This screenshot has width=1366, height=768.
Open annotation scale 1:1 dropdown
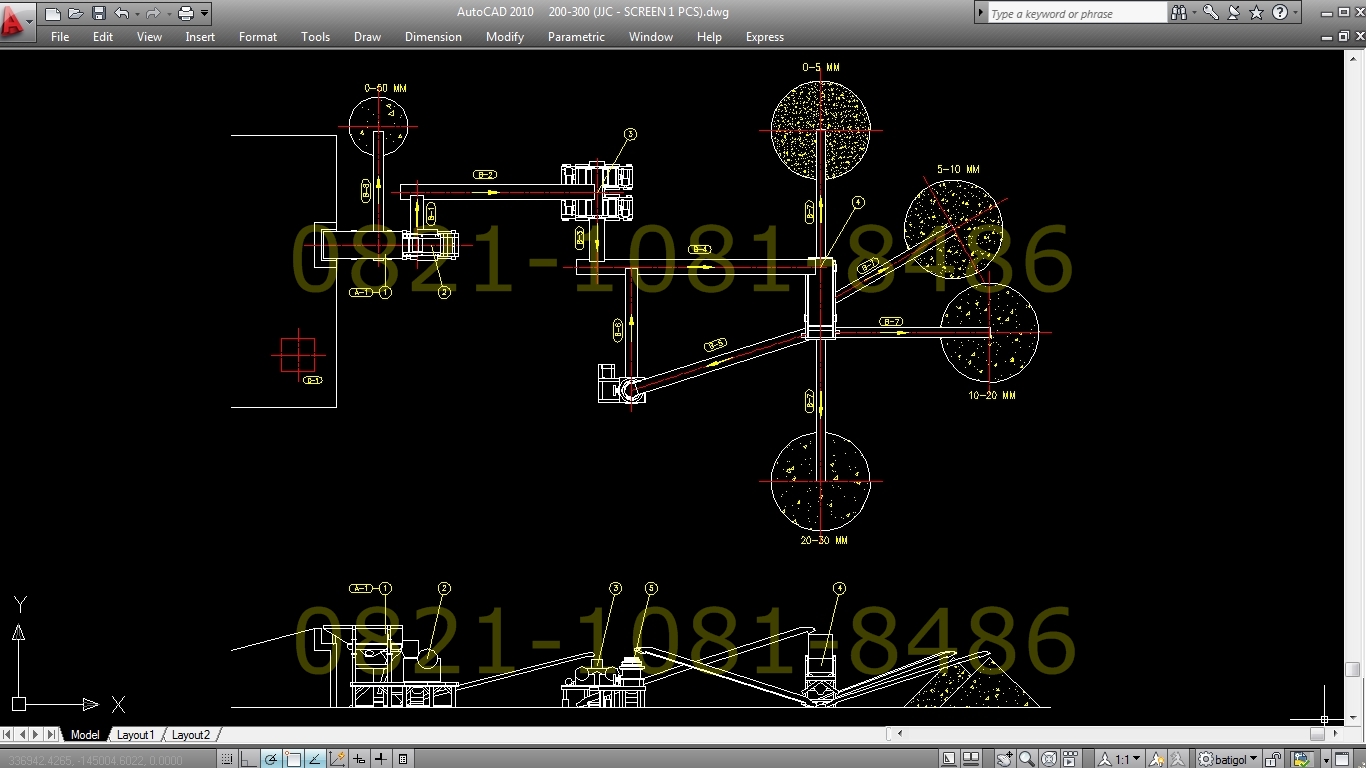1118,759
